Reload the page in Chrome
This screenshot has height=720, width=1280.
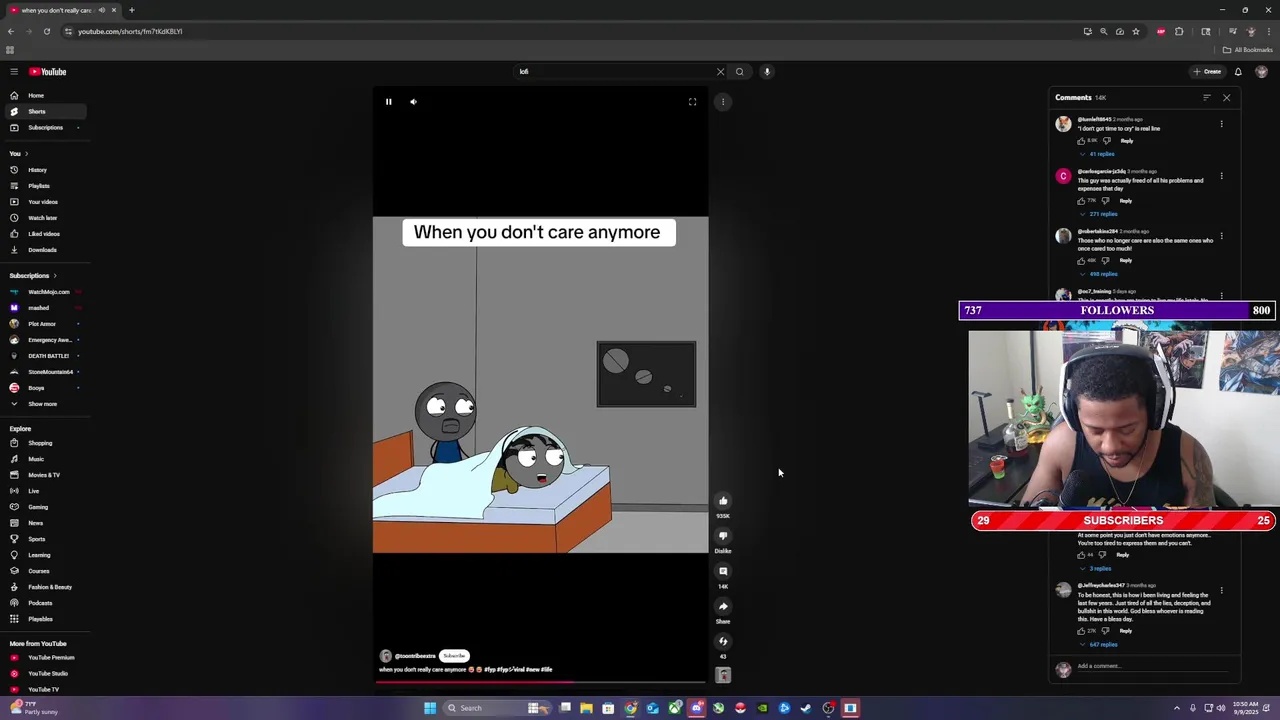[x=46, y=31]
